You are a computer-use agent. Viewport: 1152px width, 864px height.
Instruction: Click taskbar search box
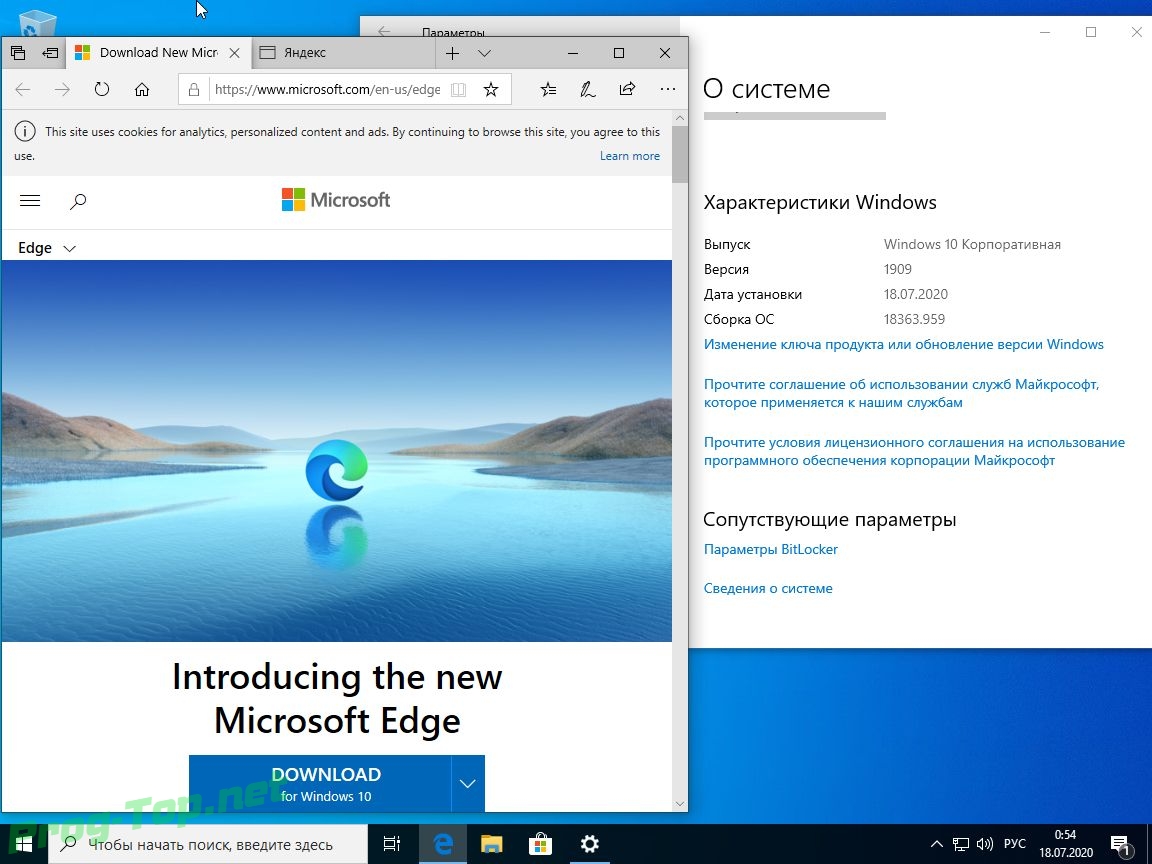208,844
